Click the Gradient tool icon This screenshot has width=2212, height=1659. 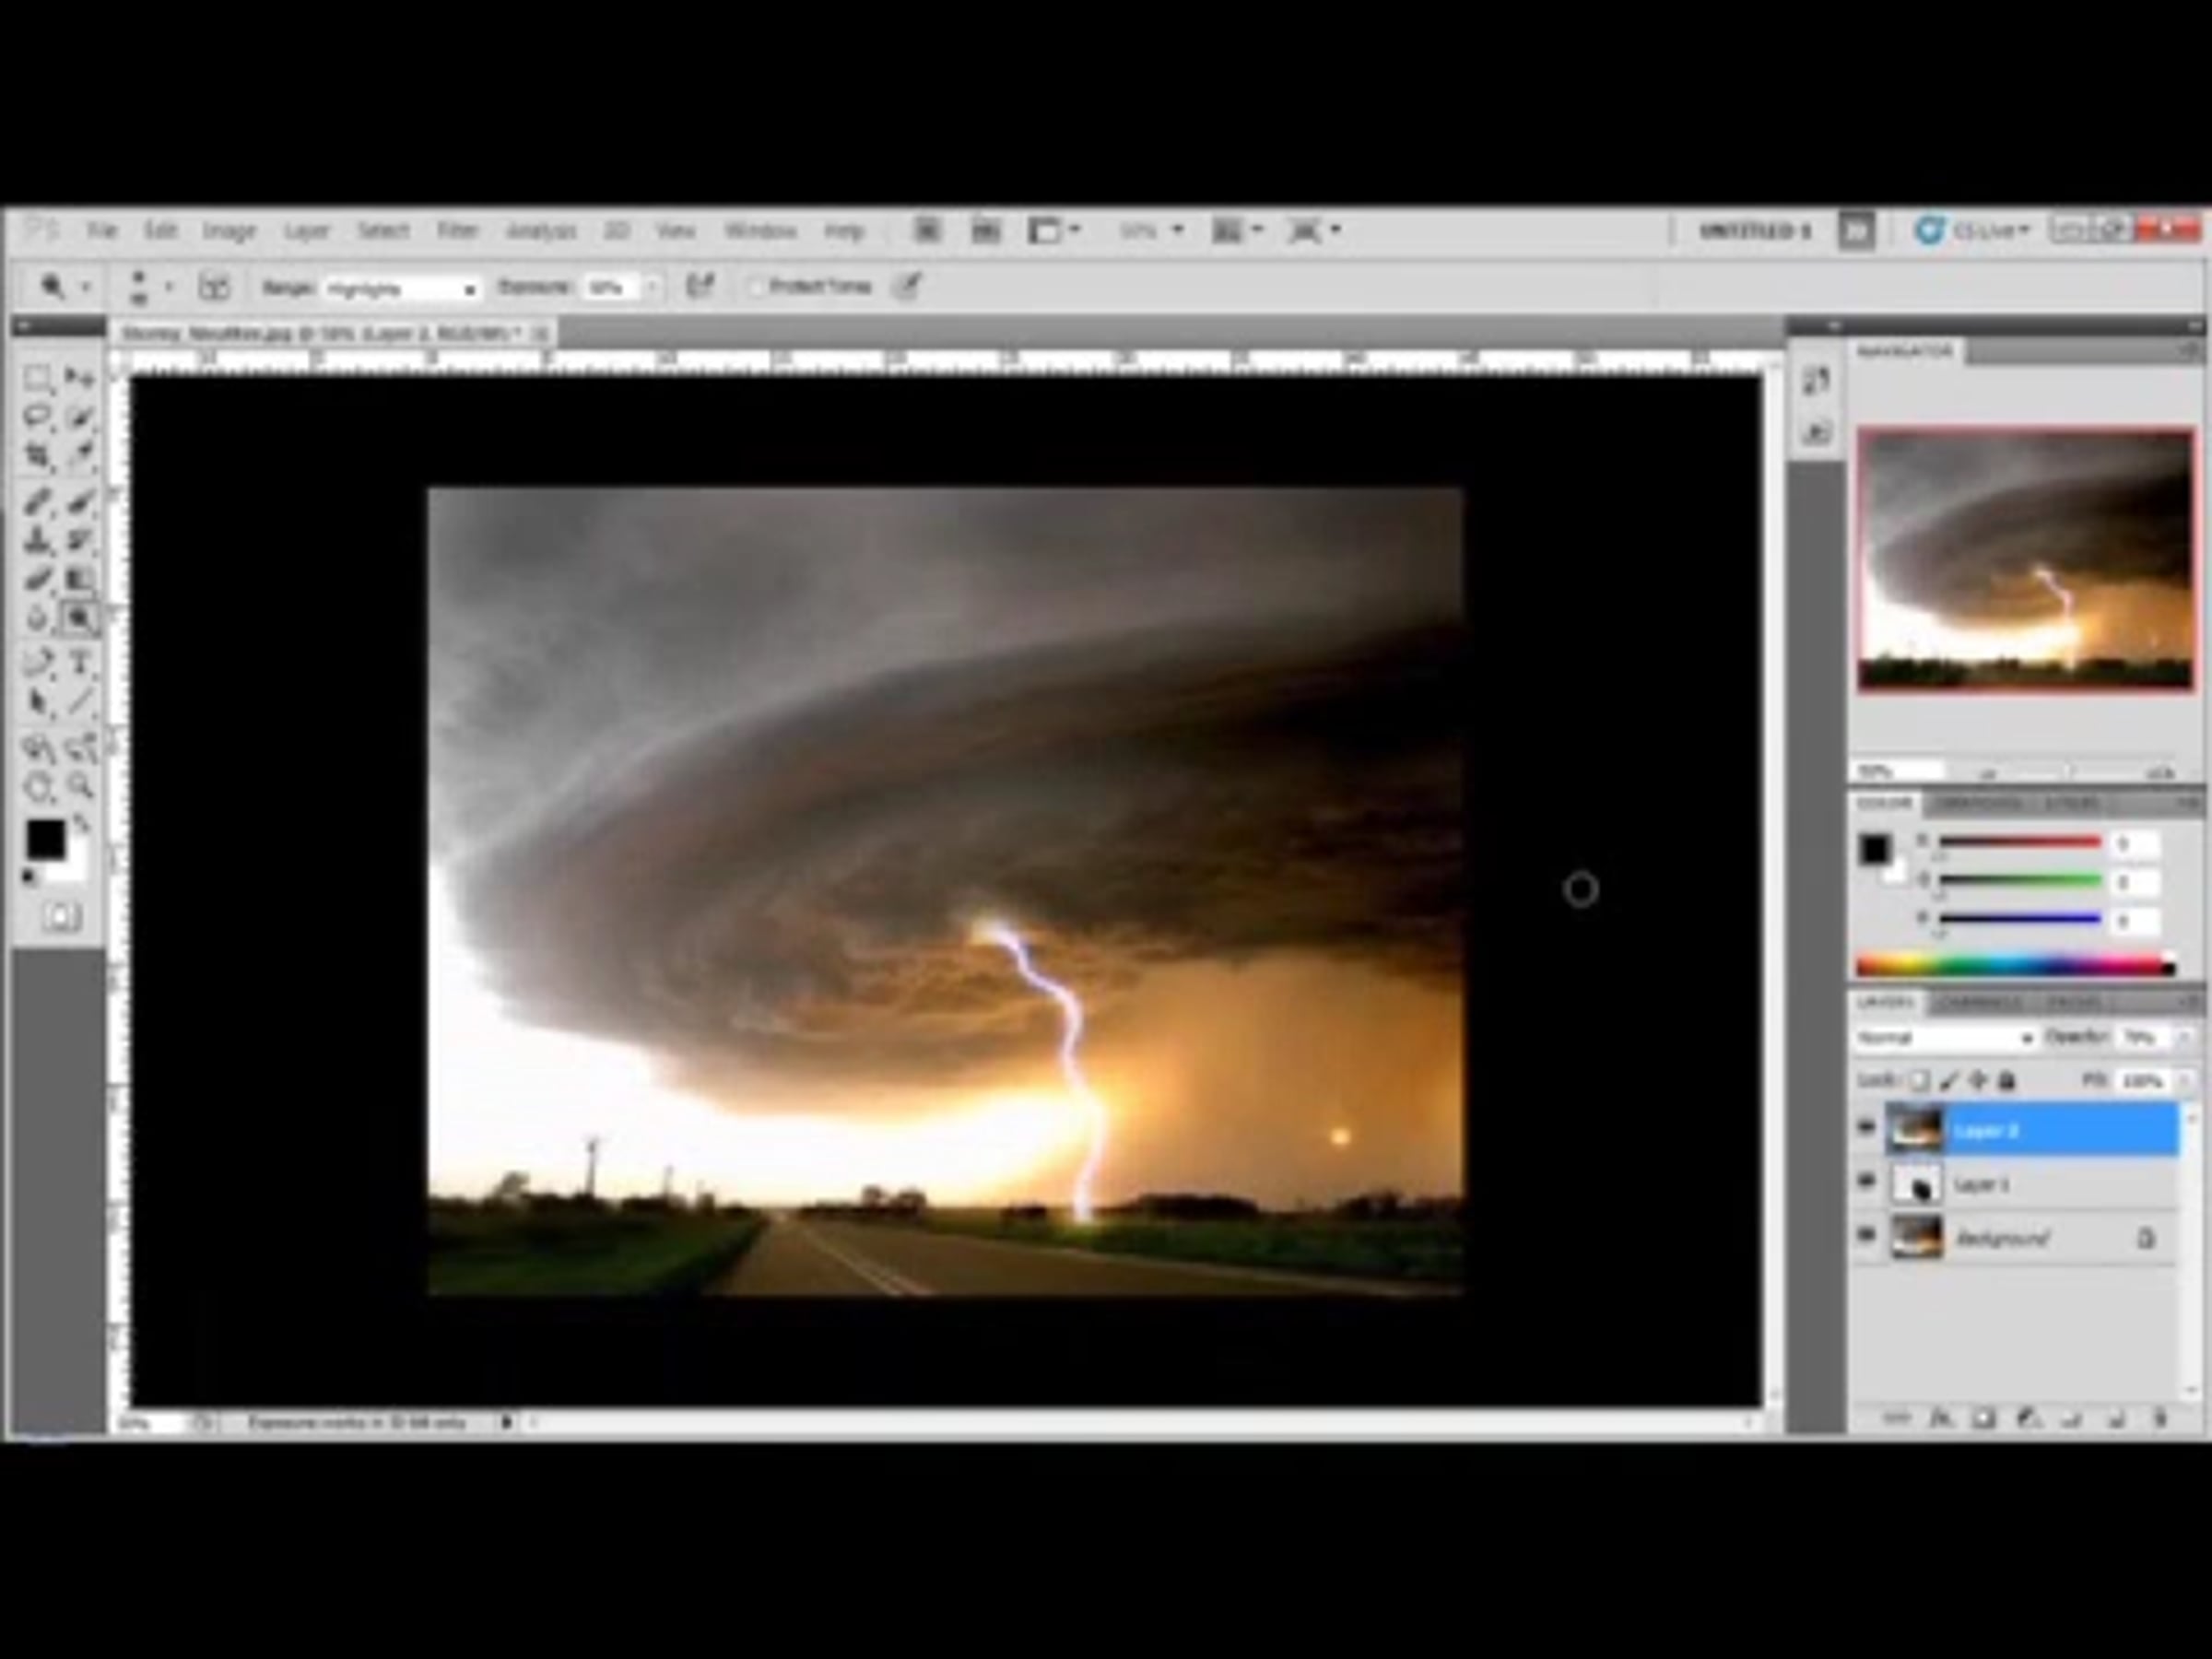click(80, 580)
